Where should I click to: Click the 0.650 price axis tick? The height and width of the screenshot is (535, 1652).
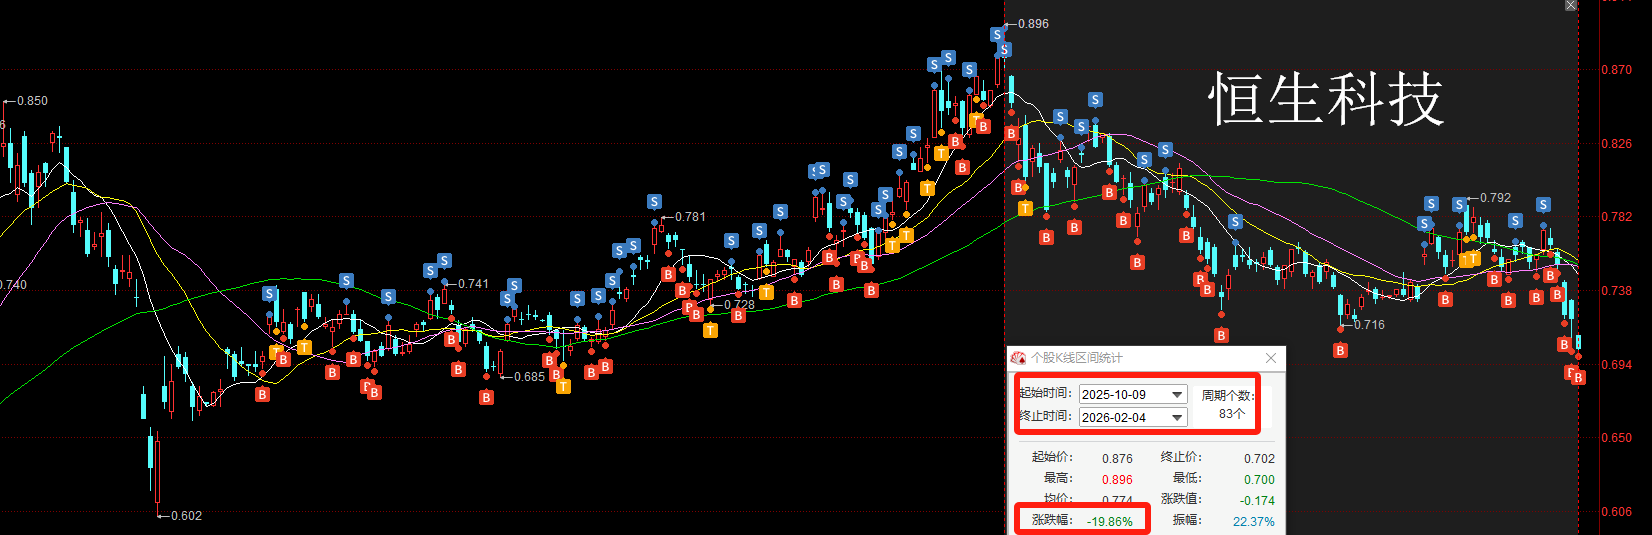1616,438
